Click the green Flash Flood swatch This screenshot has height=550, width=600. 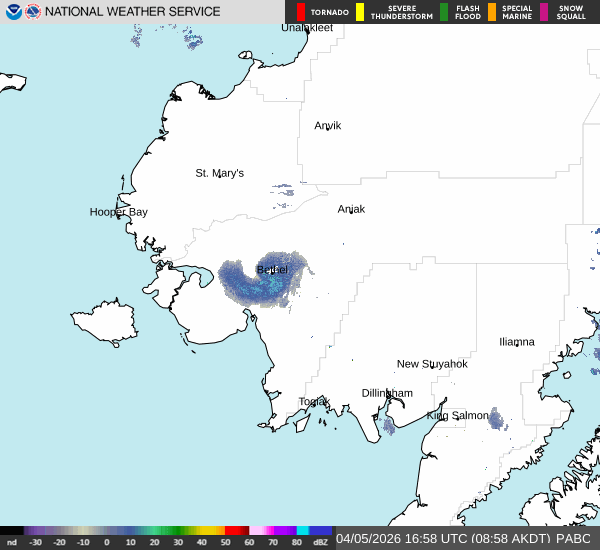coord(443,12)
